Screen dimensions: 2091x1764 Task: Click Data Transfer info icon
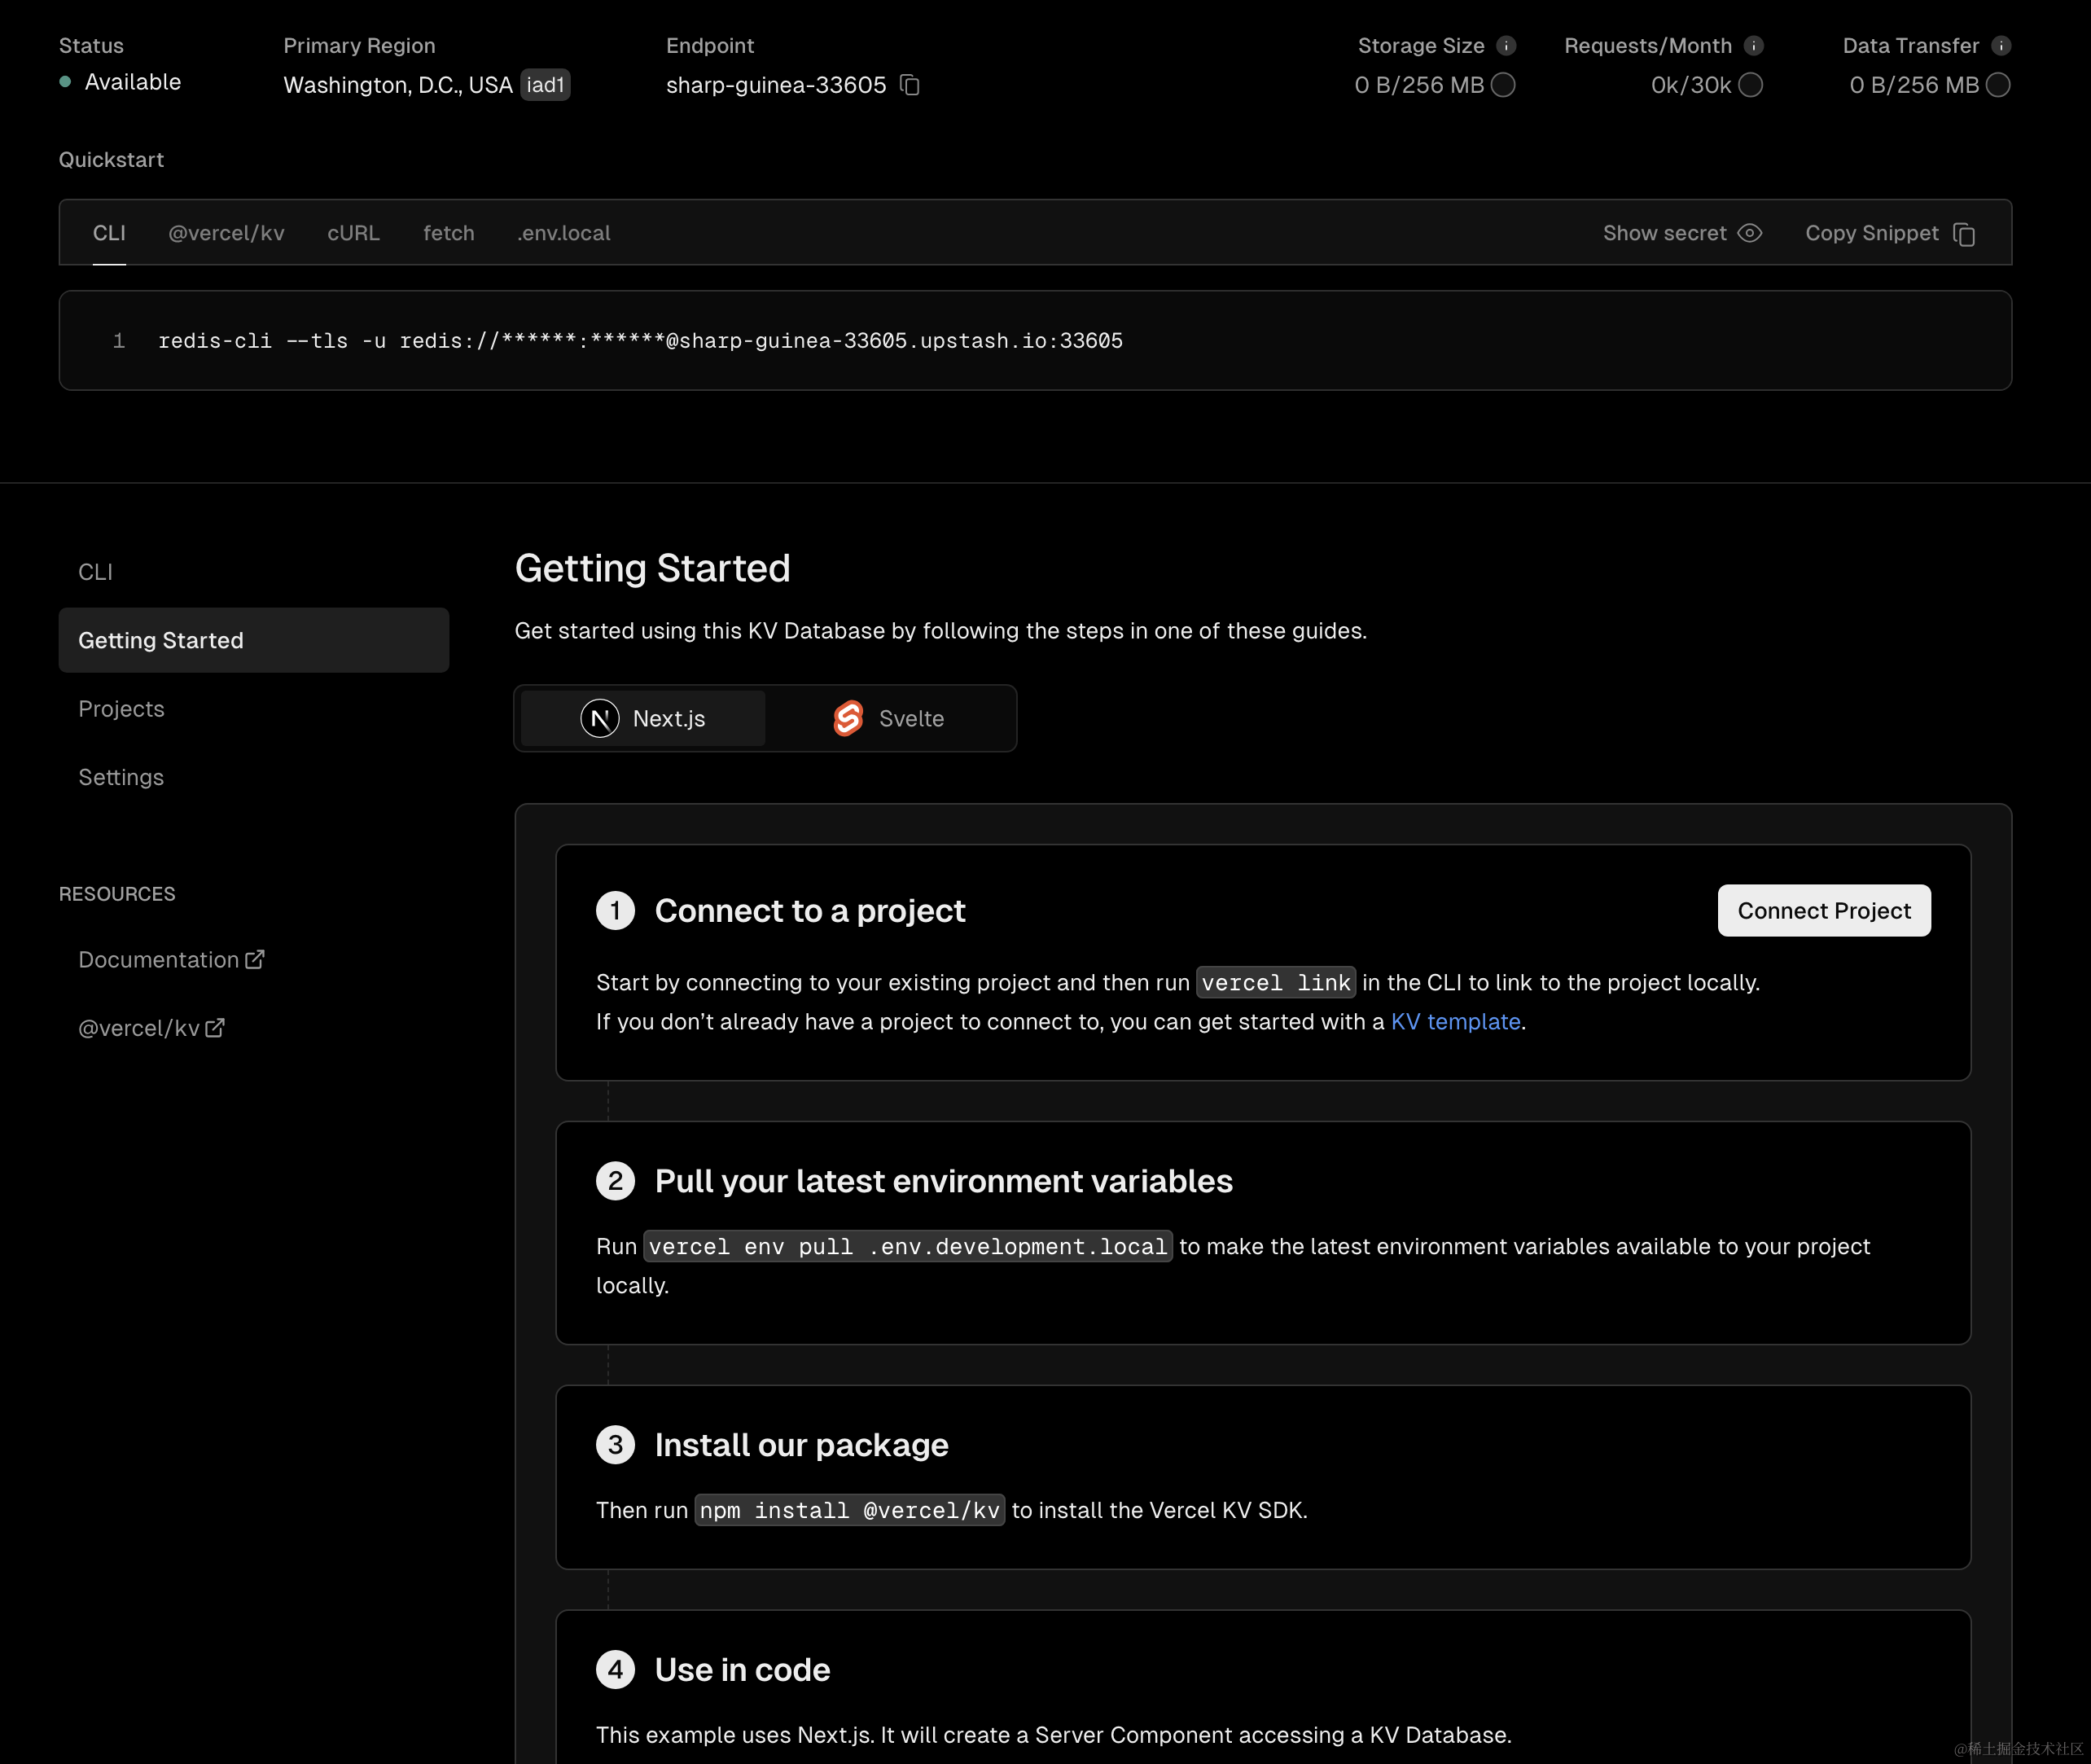2000,46
